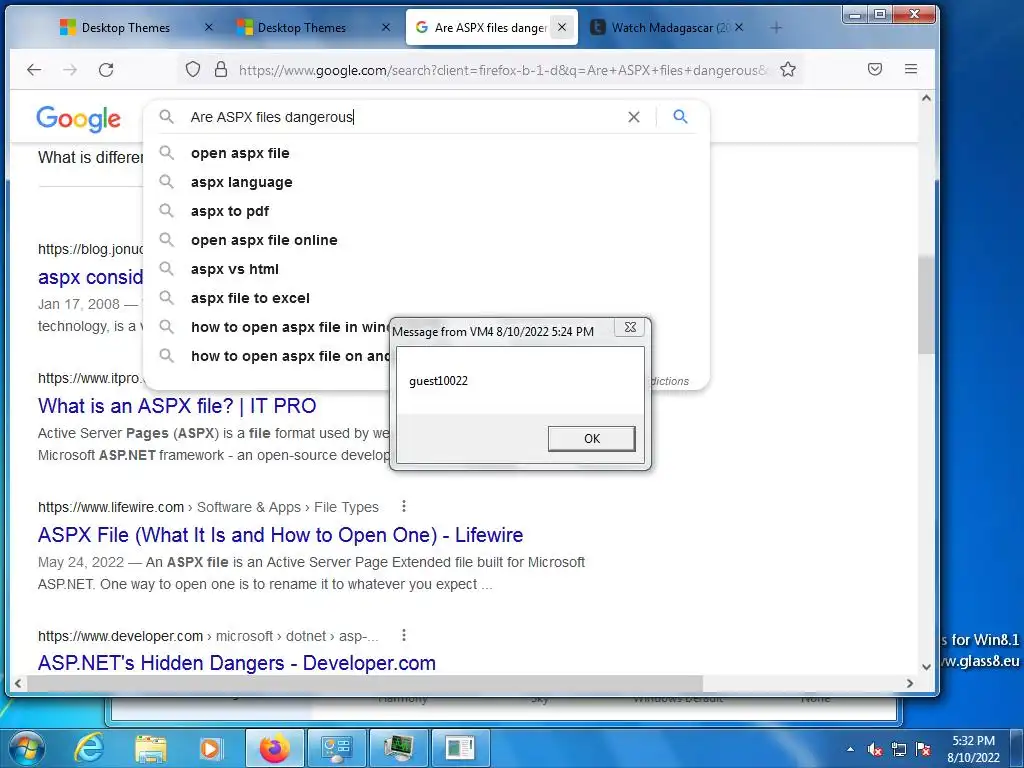This screenshot has height=768, width=1024.
Task: Click the taskbar clock showing 5:32 PM
Action: pyautogui.click(x=973, y=749)
